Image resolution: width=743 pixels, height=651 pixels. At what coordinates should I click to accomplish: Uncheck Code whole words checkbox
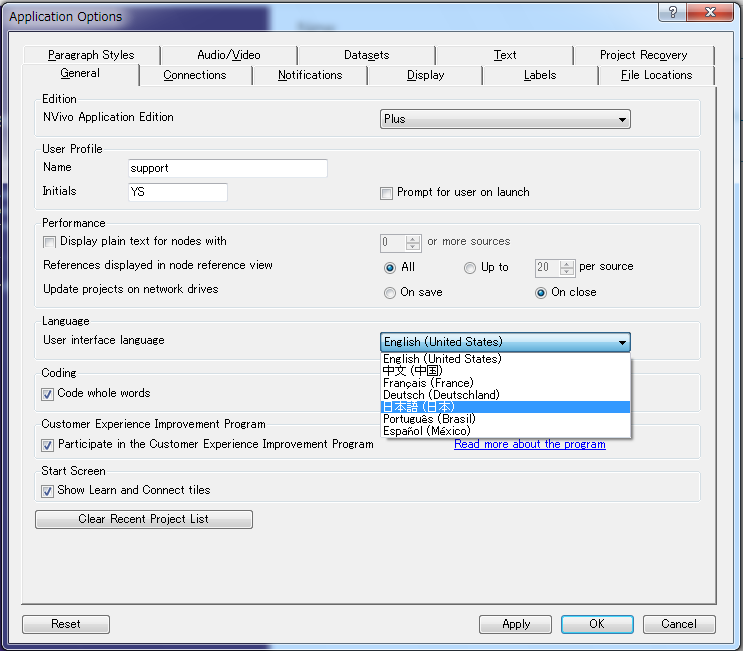[x=47, y=394]
